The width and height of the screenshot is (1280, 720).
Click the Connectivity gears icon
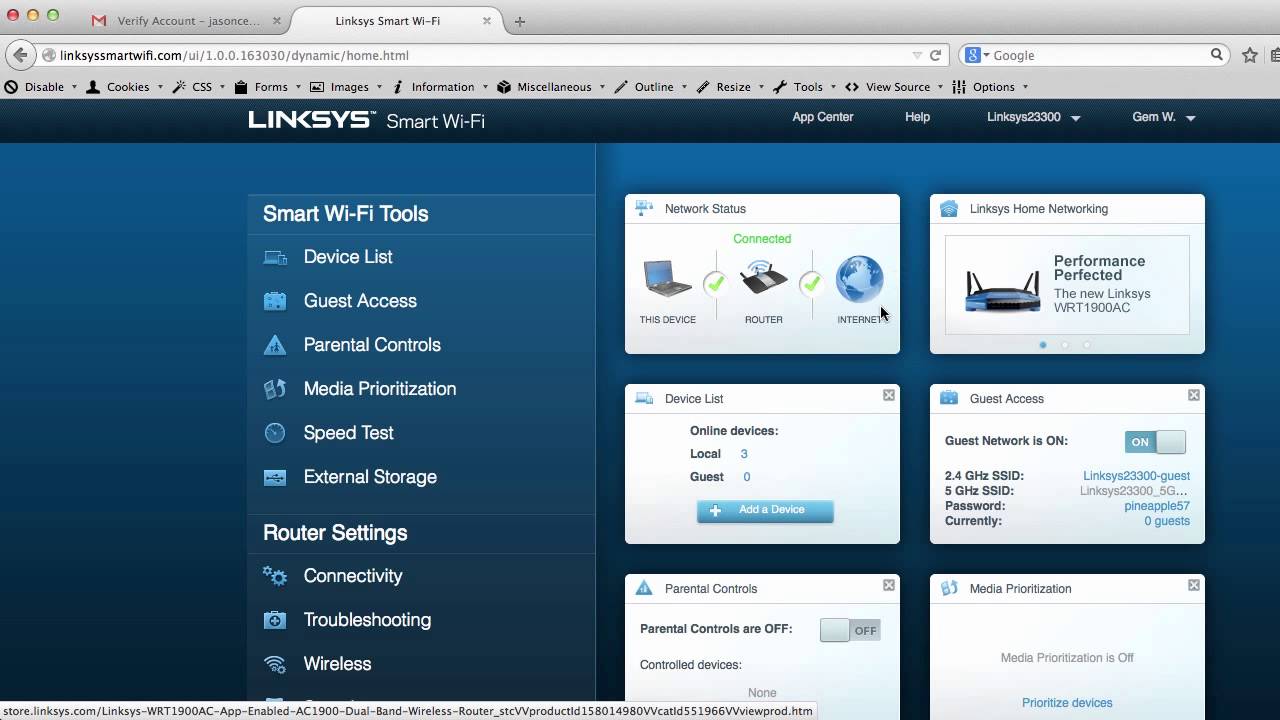pos(275,576)
